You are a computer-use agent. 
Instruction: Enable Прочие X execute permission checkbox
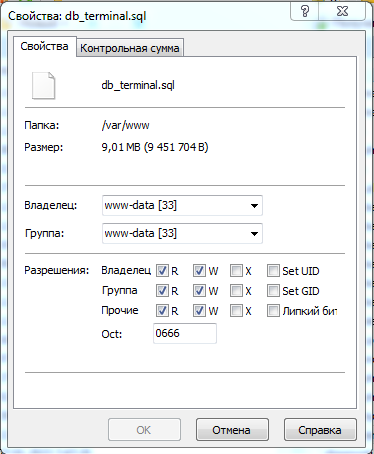click(236, 311)
